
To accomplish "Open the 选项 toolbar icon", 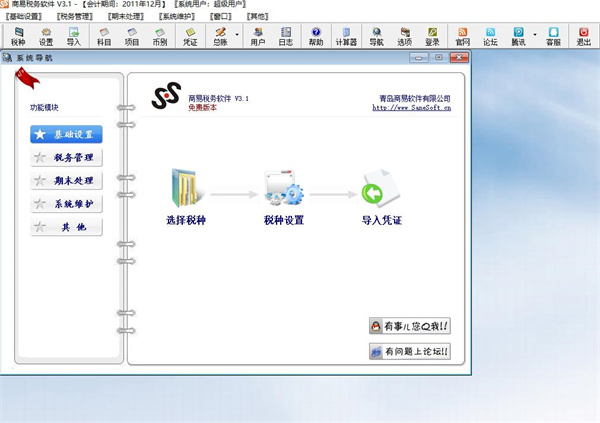I will (x=404, y=36).
